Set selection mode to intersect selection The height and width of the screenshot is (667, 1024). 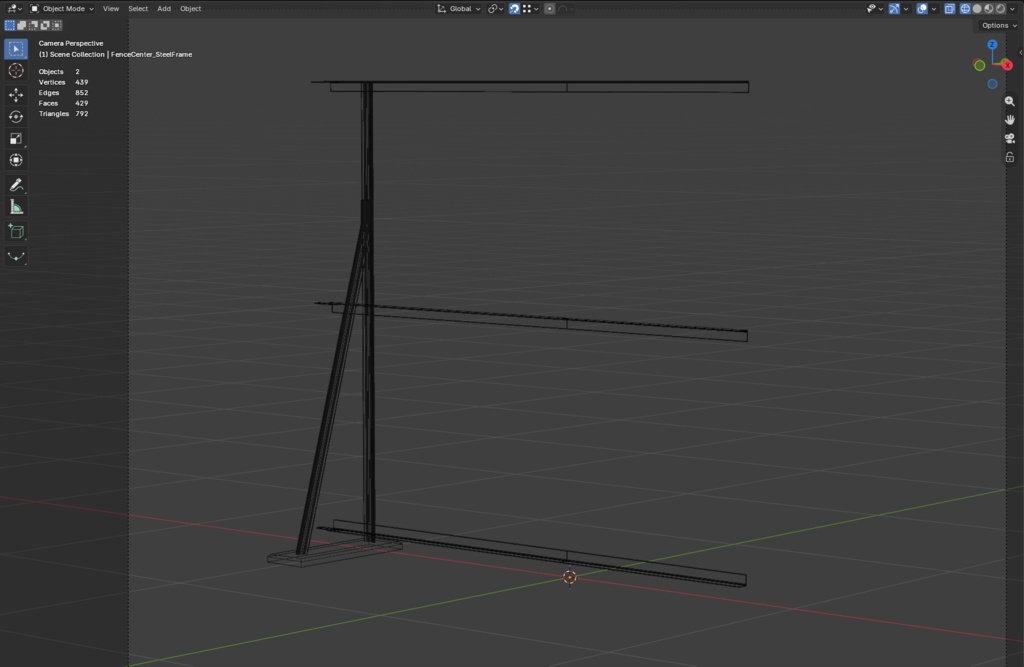57,25
